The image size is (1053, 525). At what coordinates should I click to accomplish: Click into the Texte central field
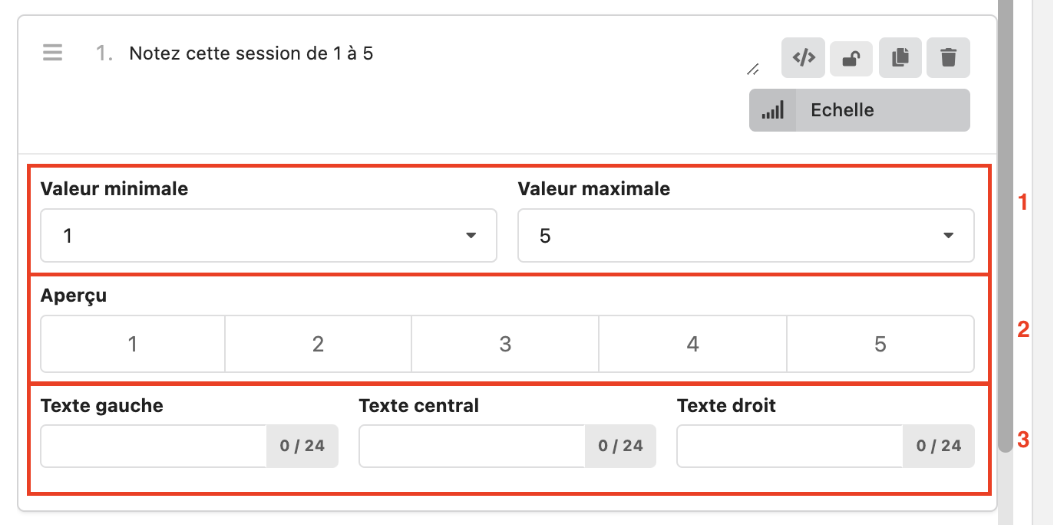pyautogui.click(x=472, y=446)
